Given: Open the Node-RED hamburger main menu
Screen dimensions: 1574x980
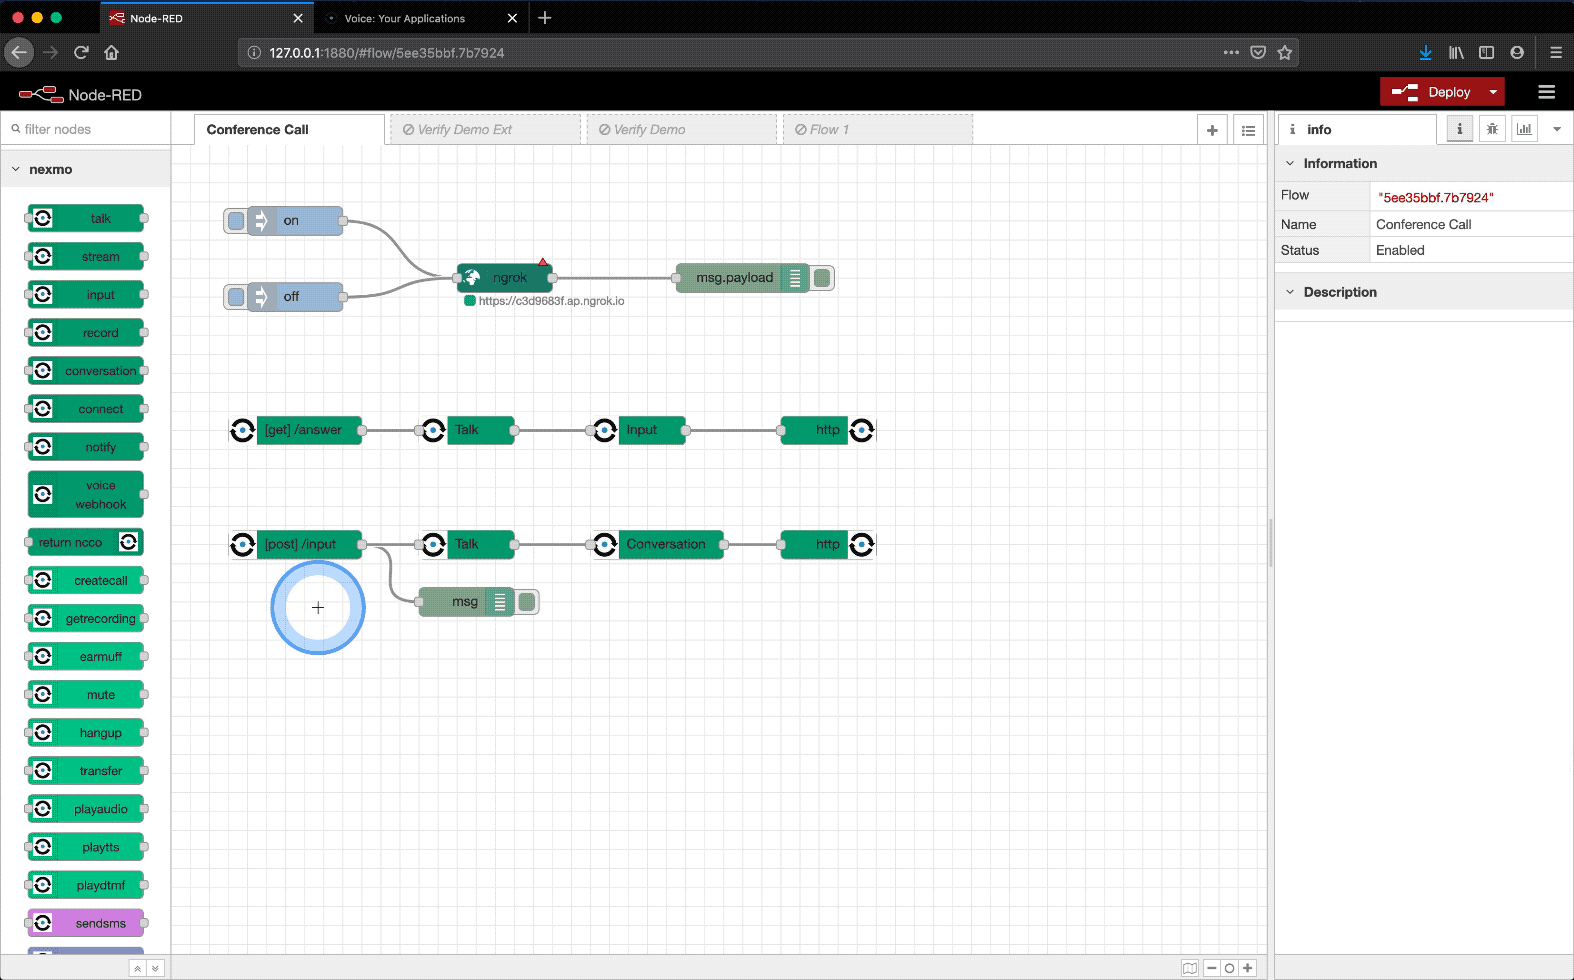Looking at the screenshot, I should coord(1546,92).
